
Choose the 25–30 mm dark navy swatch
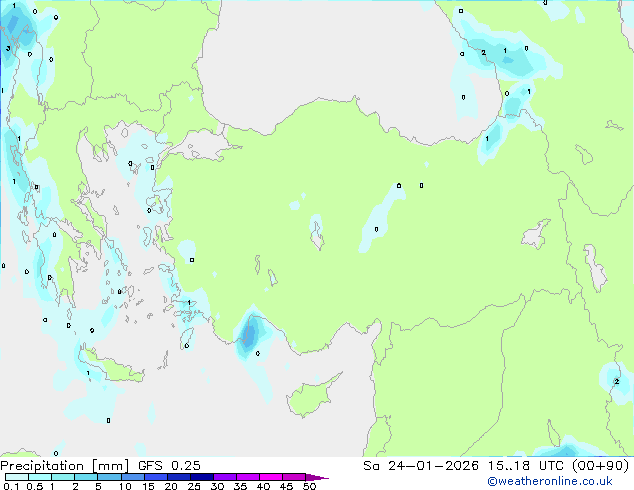pos(202,477)
